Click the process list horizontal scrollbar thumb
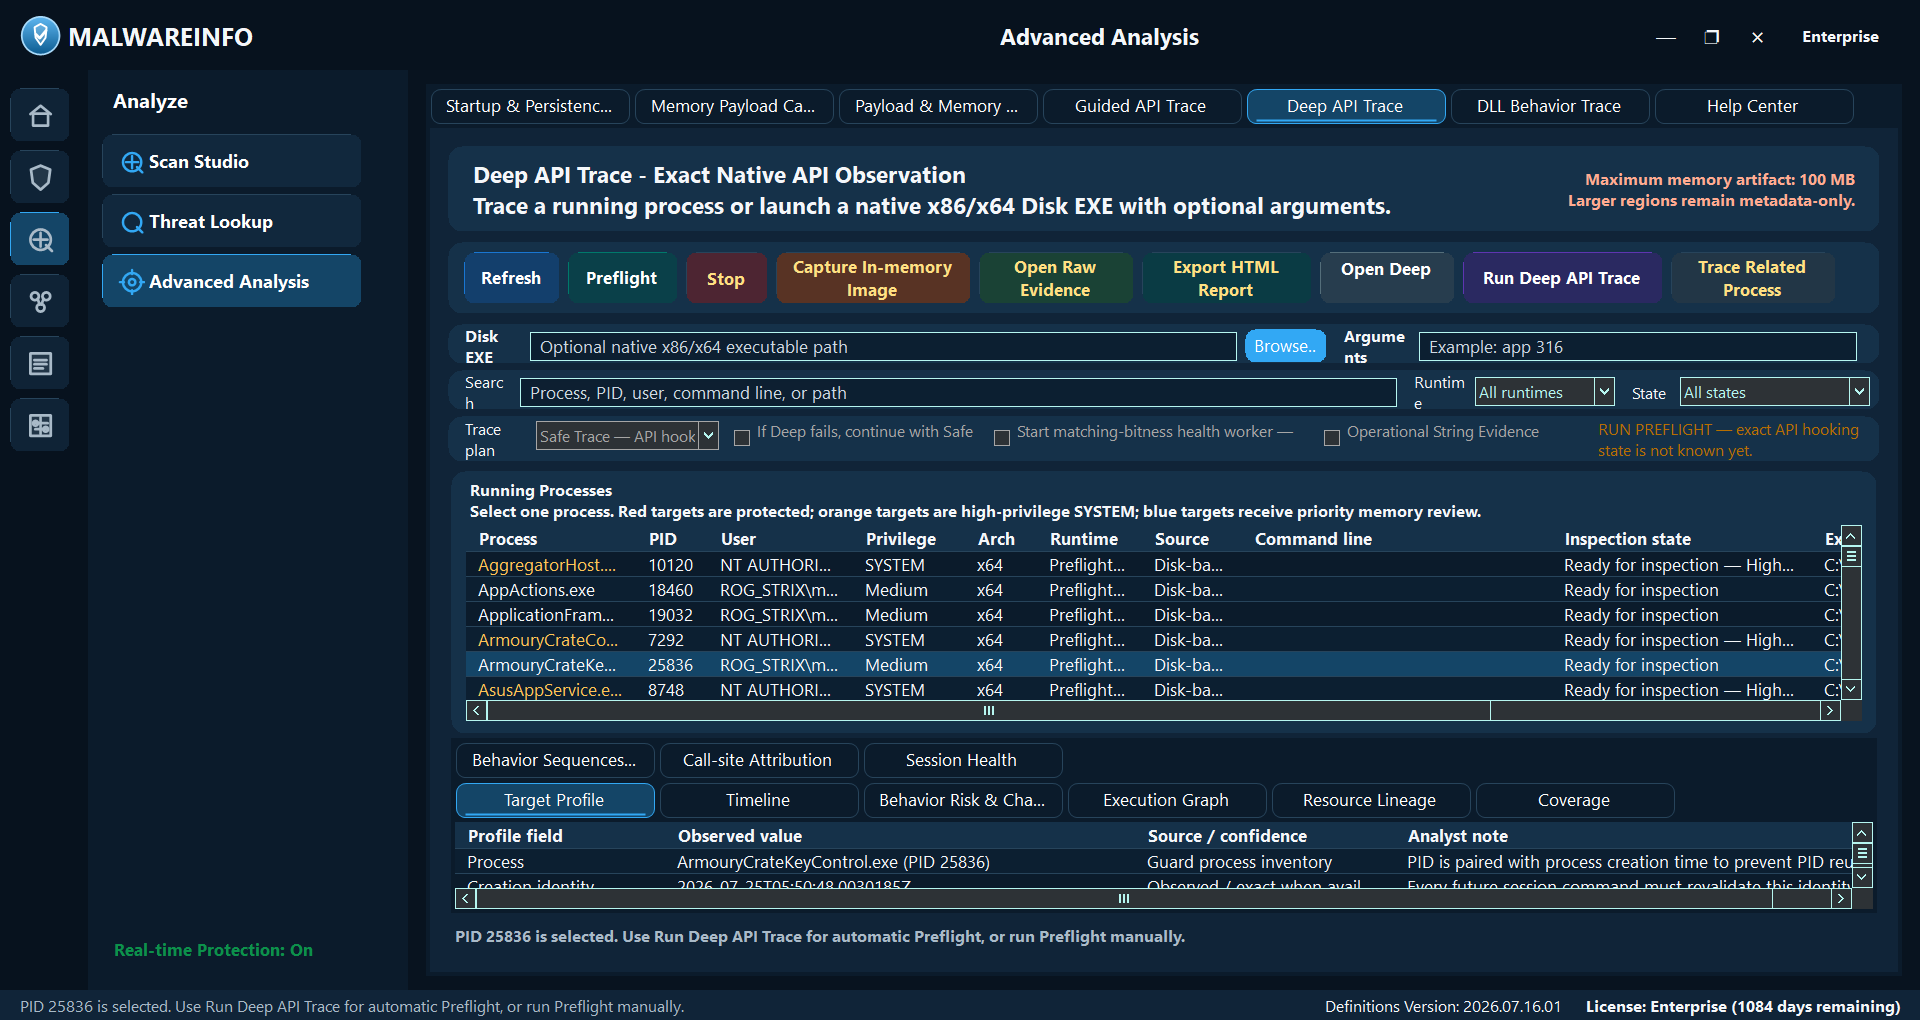This screenshot has height=1020, width=1920. click(x=988, y=711)
